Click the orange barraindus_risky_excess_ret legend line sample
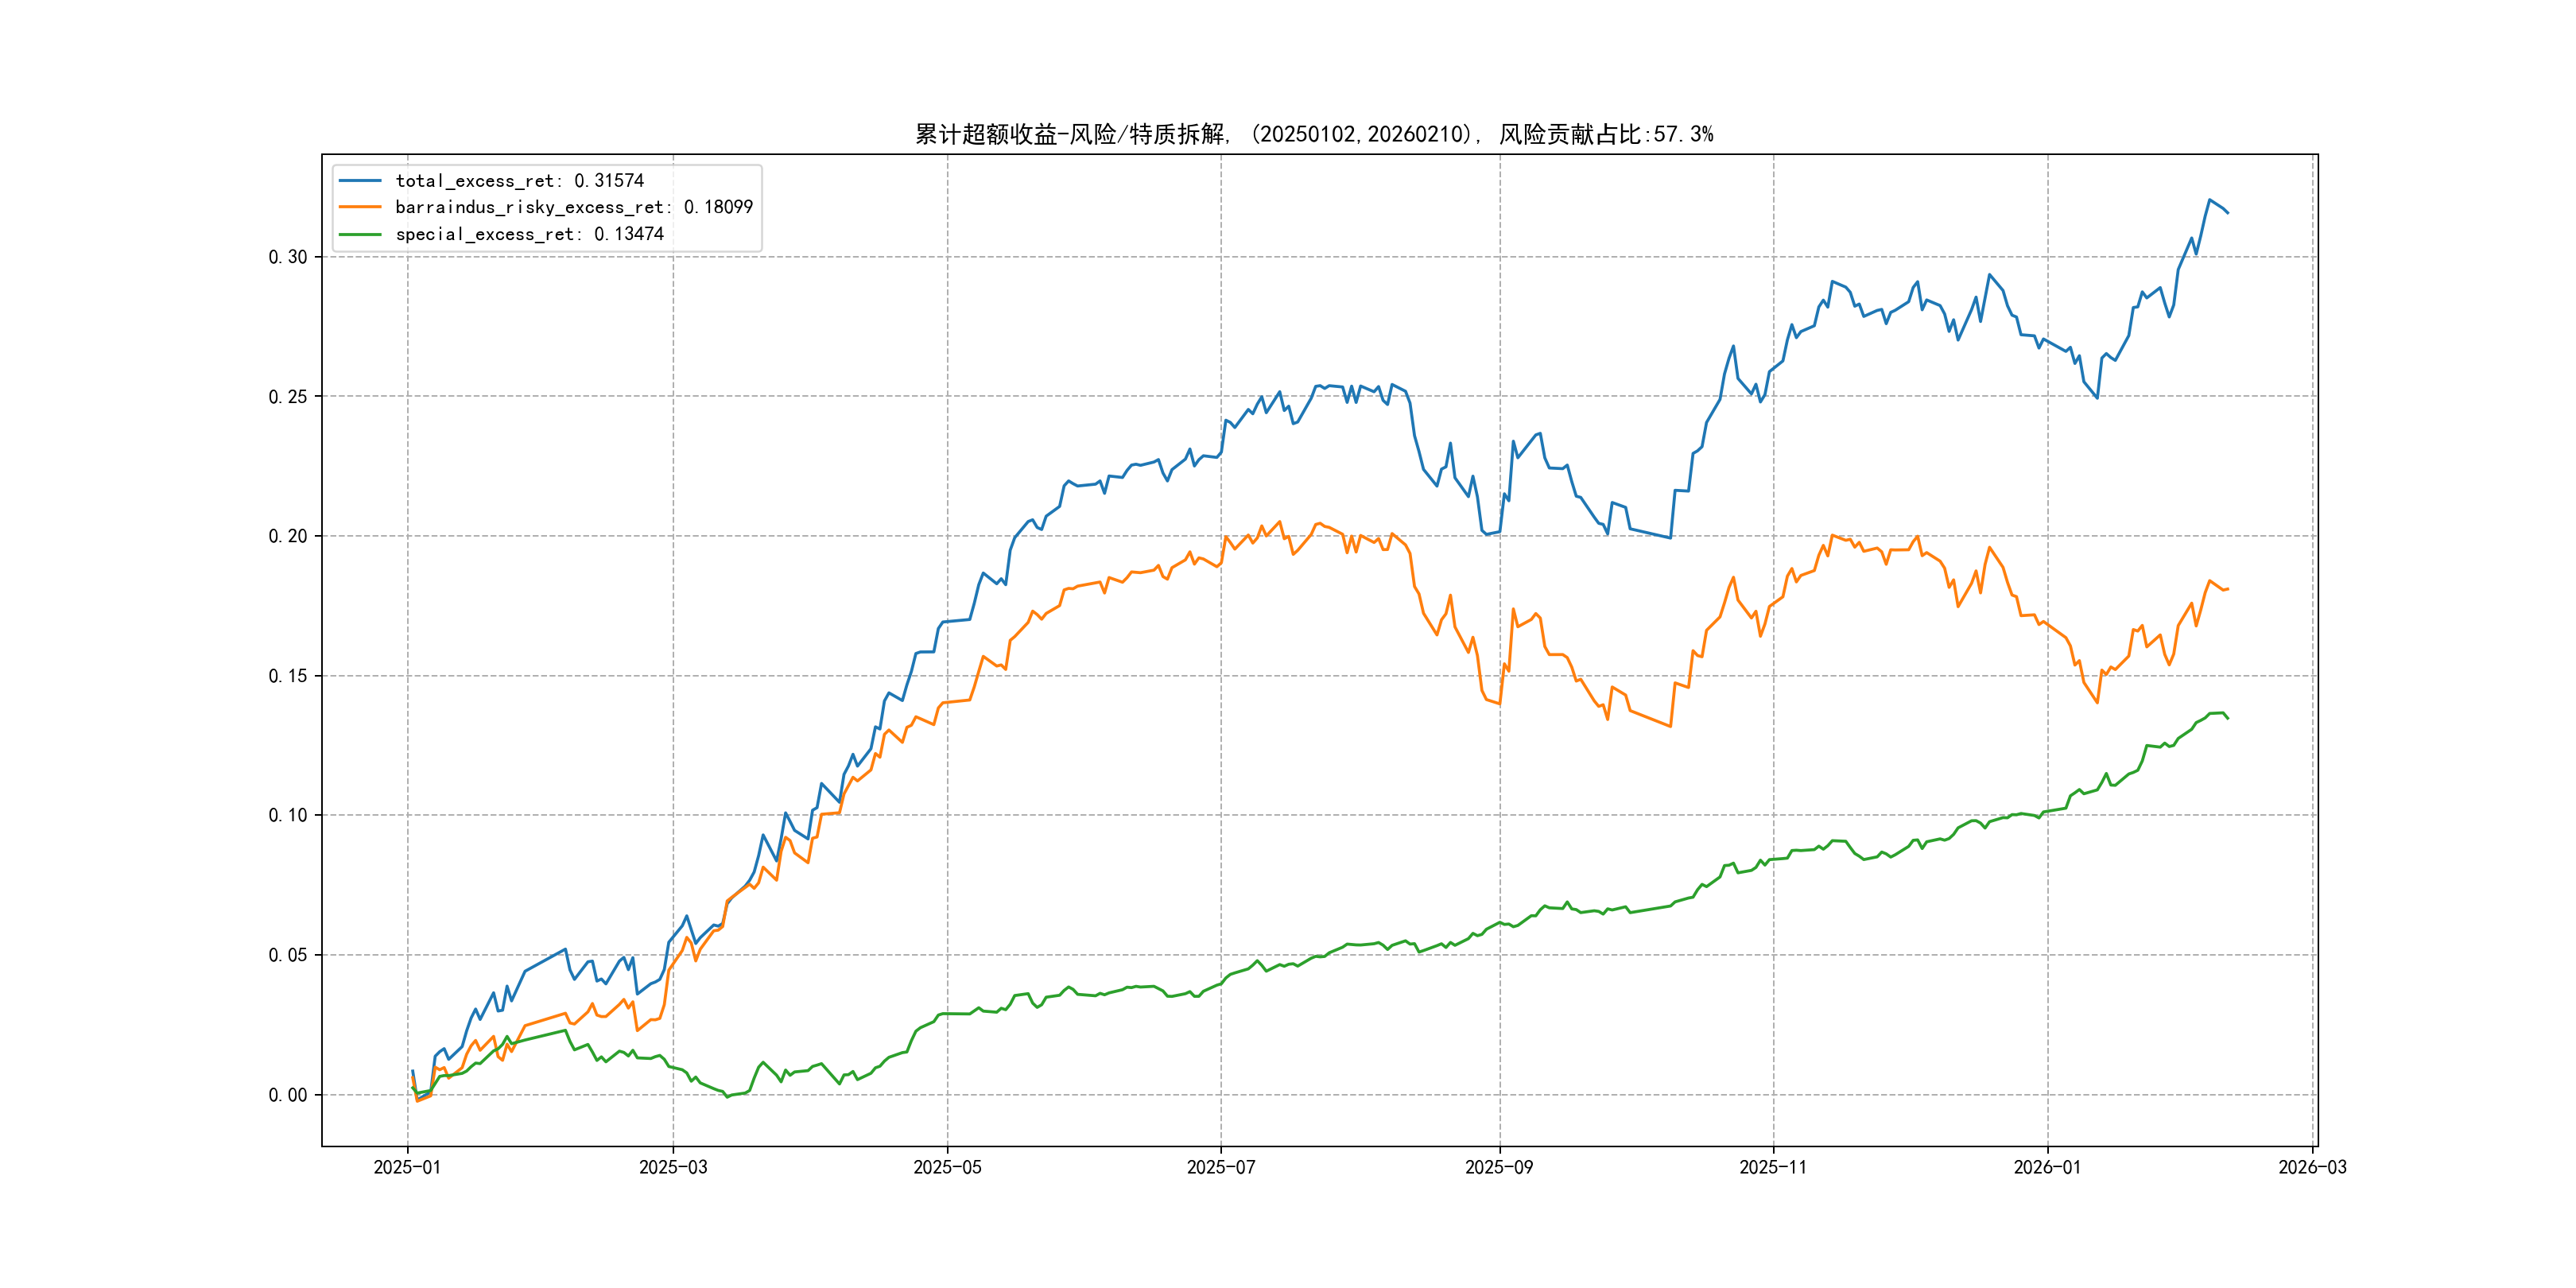The height and width of the screenshot is (1288, 2576). coord(360,207)
